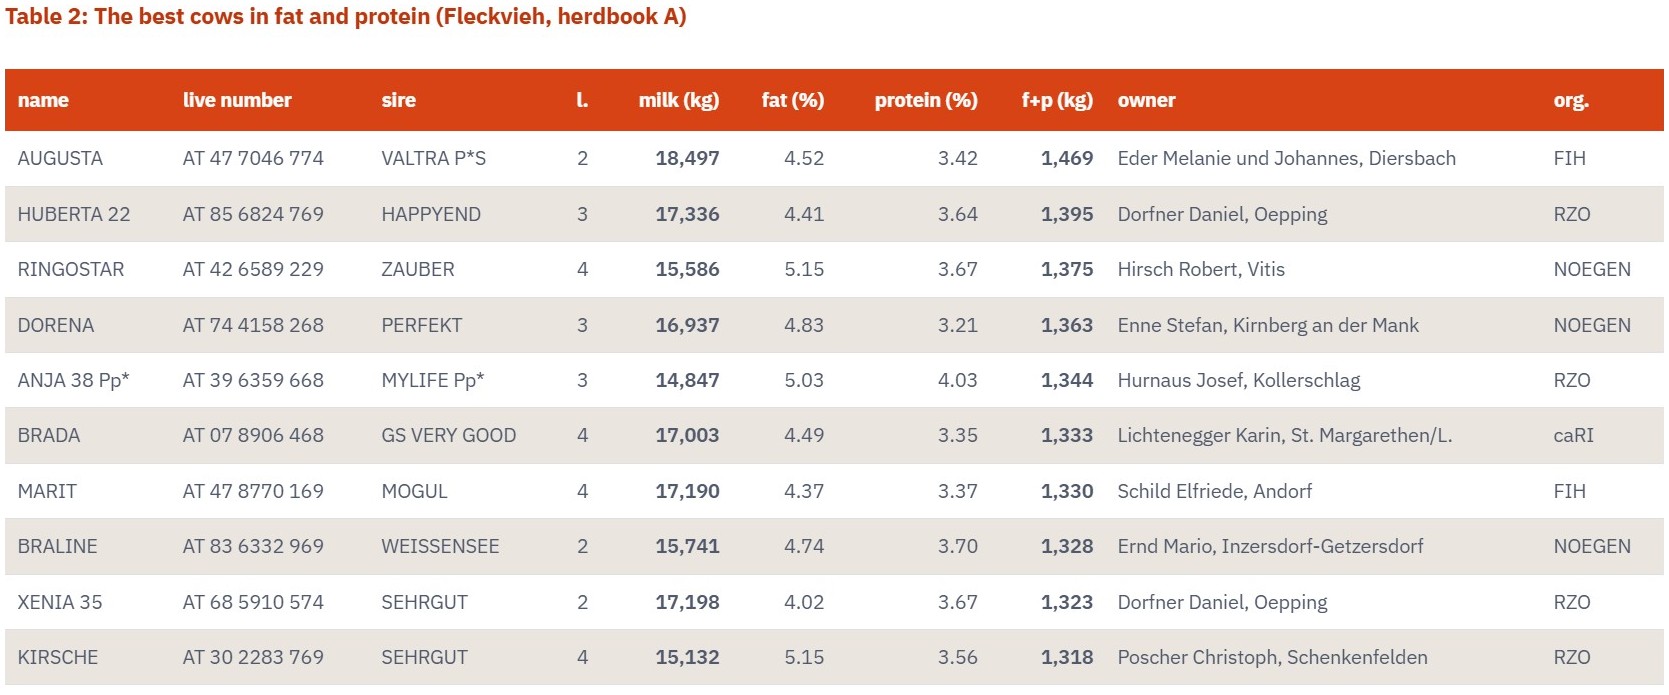Screen dimensions: 1669x695
Task: Click the 'name' column header
Action: (43, 100)
